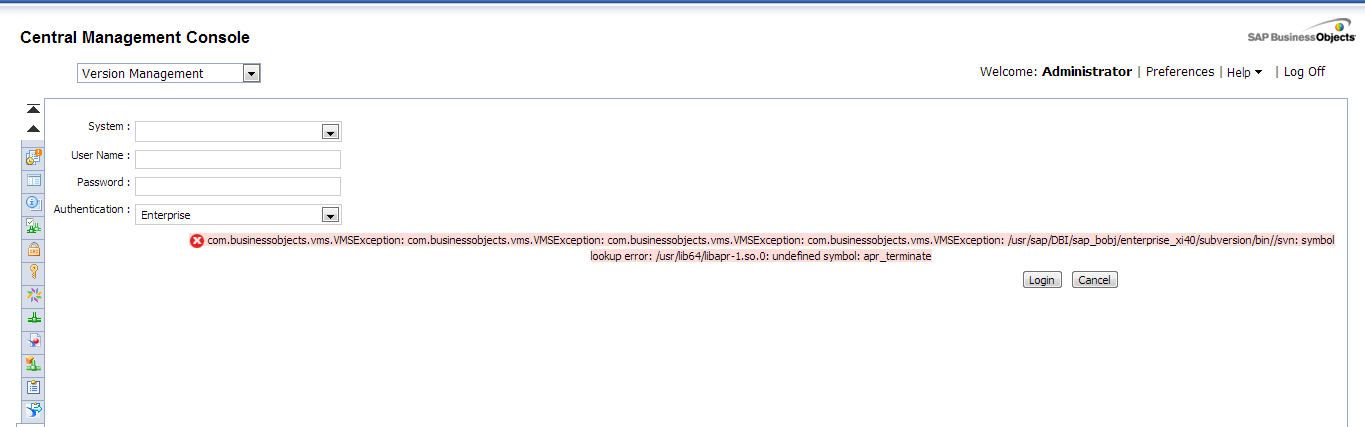Open the sidebar table-layout icon
Screen dimensions: 1365x427
(33, 180)
